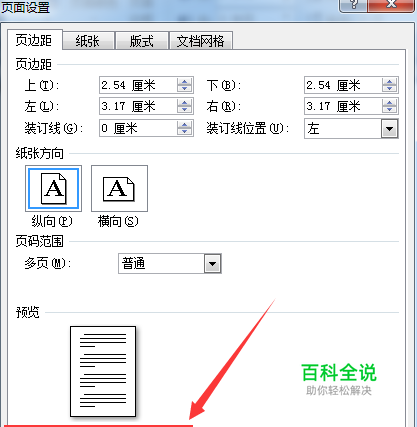Screen dimensions: 417x427
Task: Increase the left margin 左 value
Action: (x=184, y=103)
